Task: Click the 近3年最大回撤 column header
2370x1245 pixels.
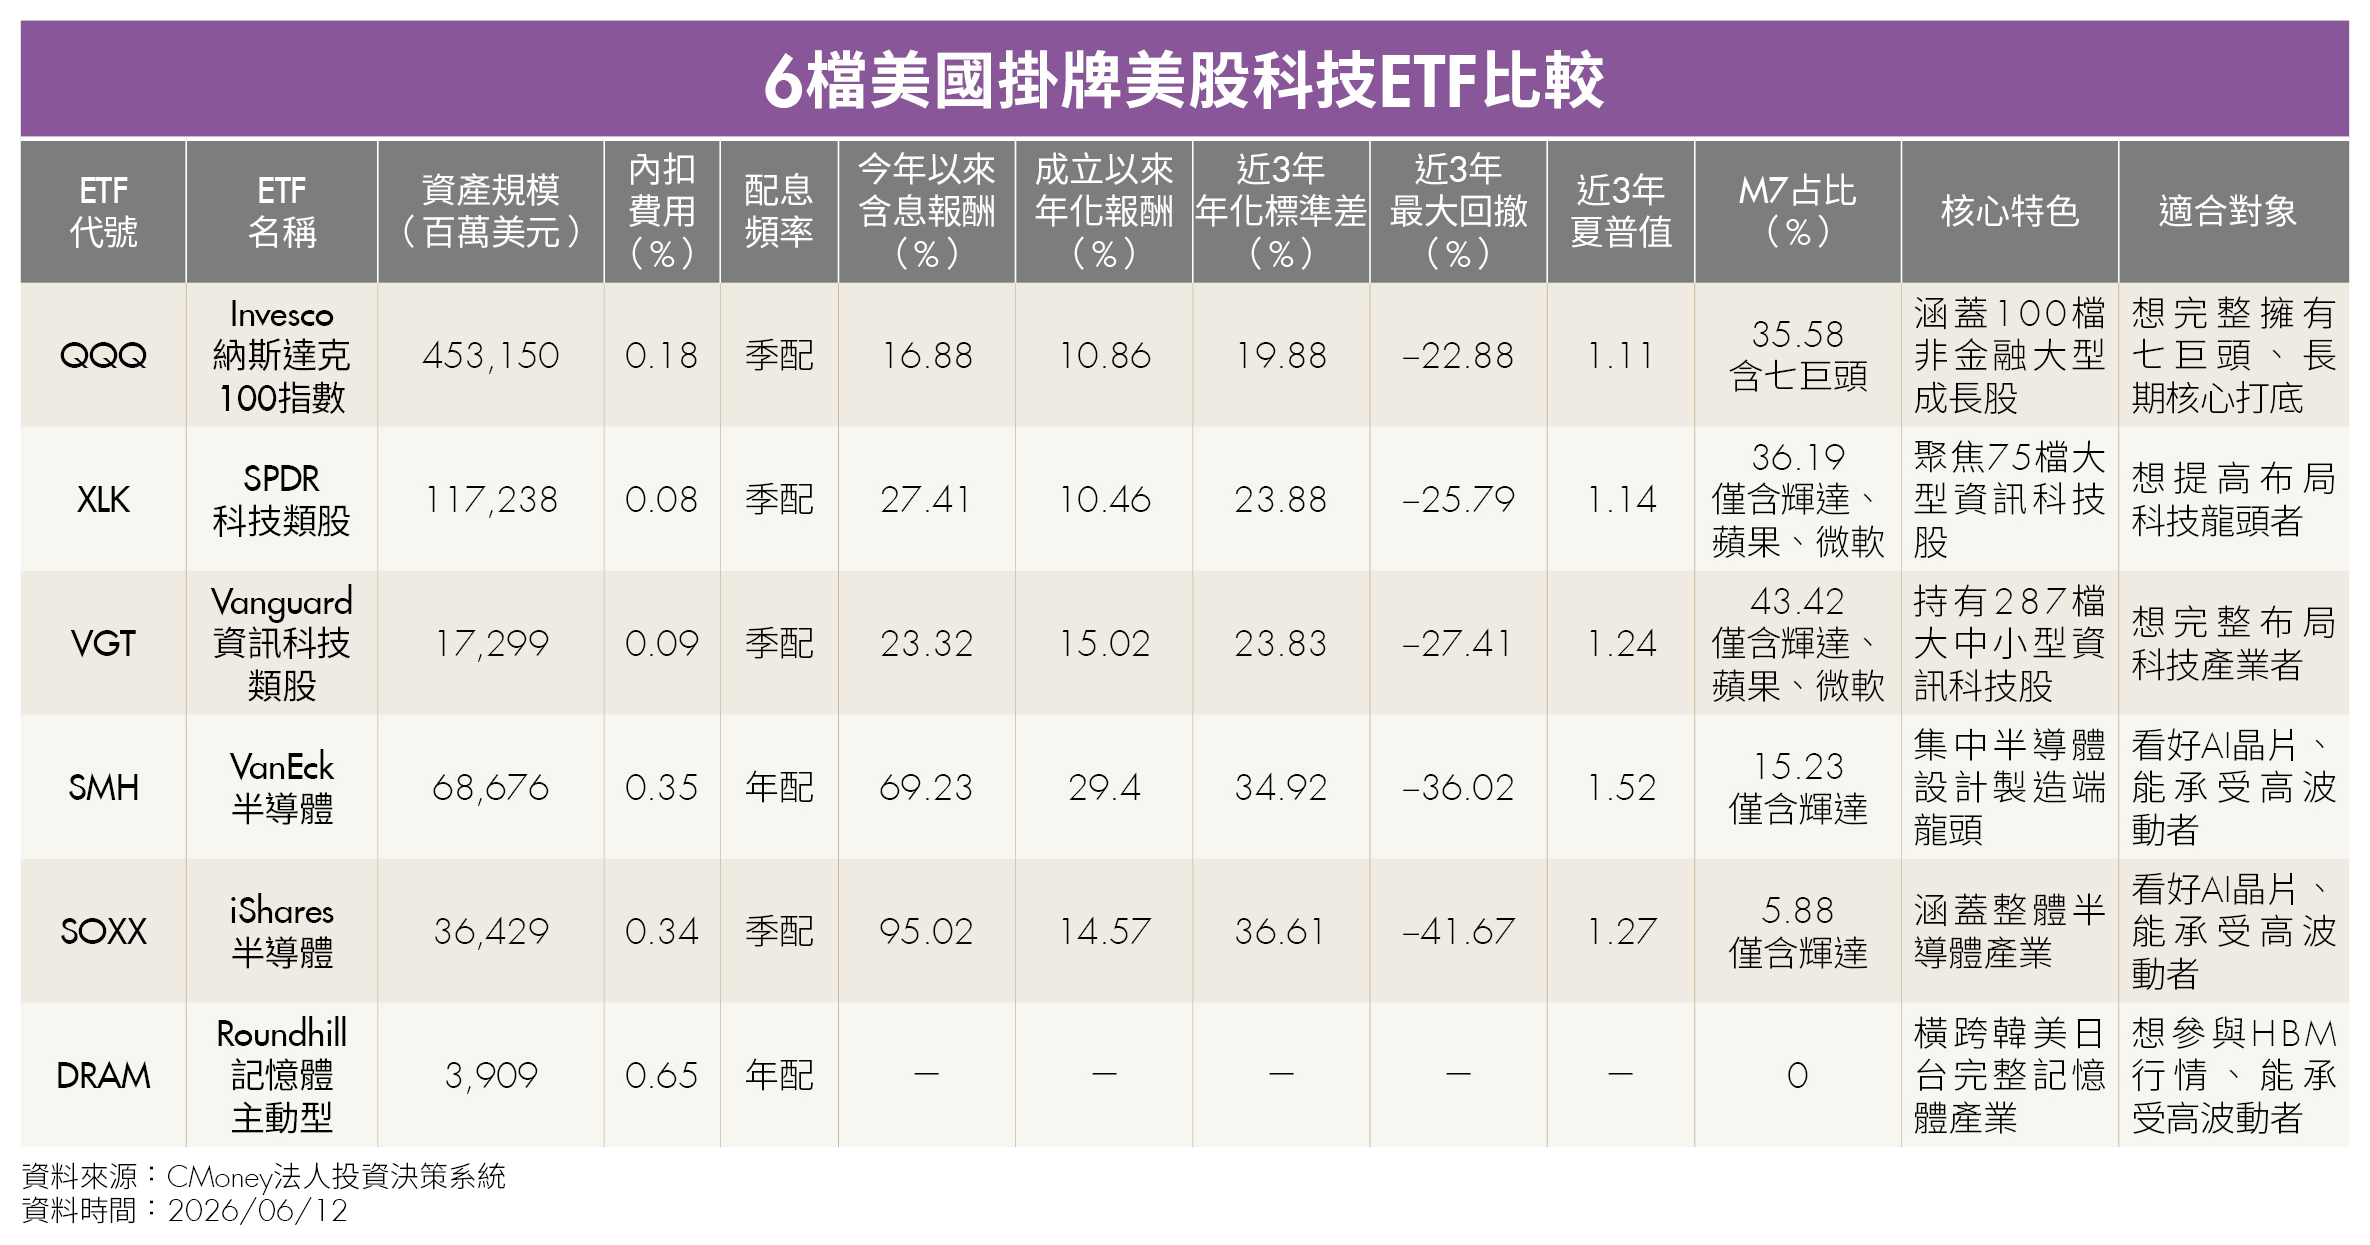Action: coord(1458,211)
